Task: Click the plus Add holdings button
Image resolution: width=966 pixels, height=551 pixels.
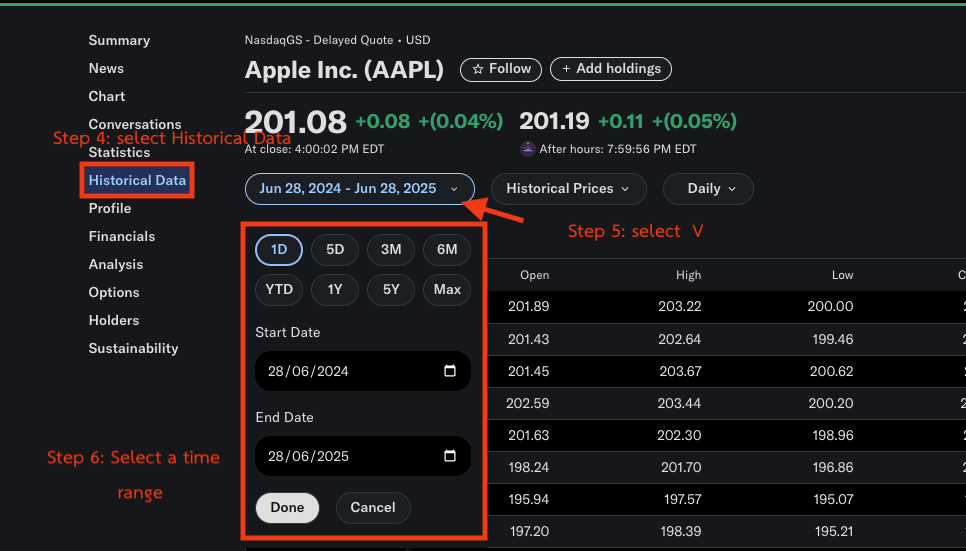Action: [x=611, y=69]
